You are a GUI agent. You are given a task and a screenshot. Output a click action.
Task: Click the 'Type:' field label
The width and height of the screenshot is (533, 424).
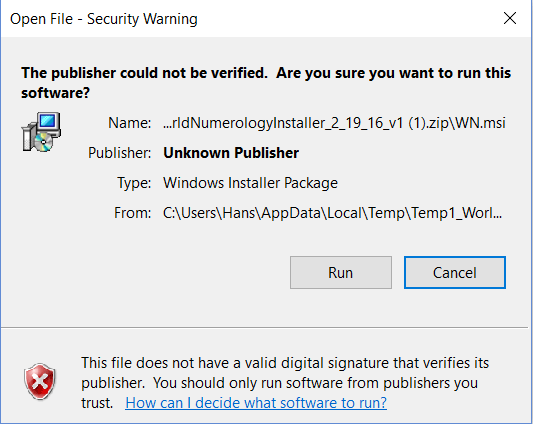134,183
